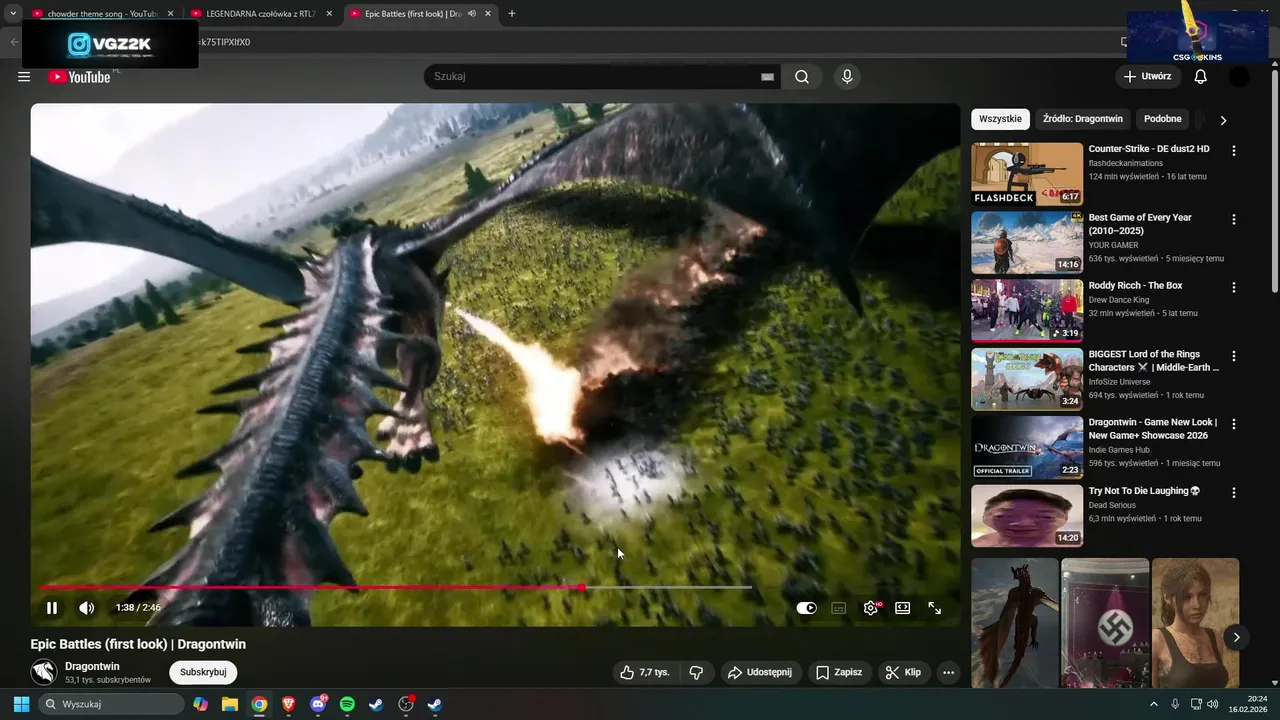The width and height of the screenshot is (1280, 720).
Task: Open the Dragontwin channel avatar
Action: (x=43, y=672)
